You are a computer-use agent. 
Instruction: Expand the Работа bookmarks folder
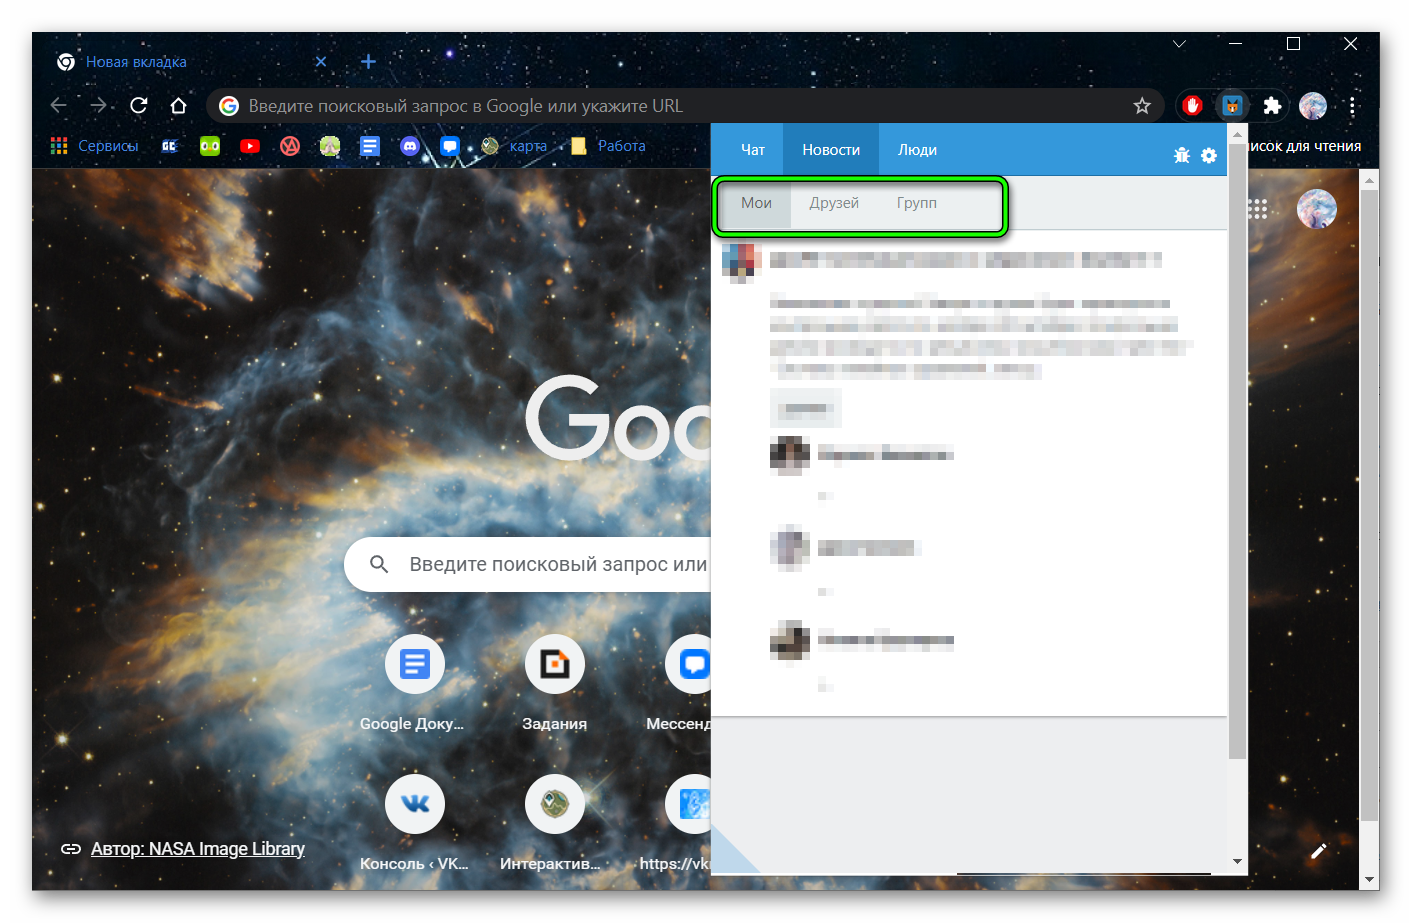point(608,146)
